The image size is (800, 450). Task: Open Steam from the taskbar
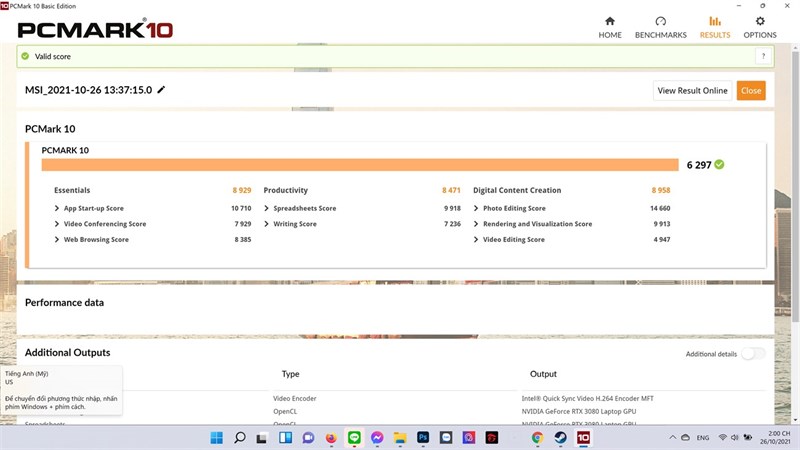pos(560,437)
